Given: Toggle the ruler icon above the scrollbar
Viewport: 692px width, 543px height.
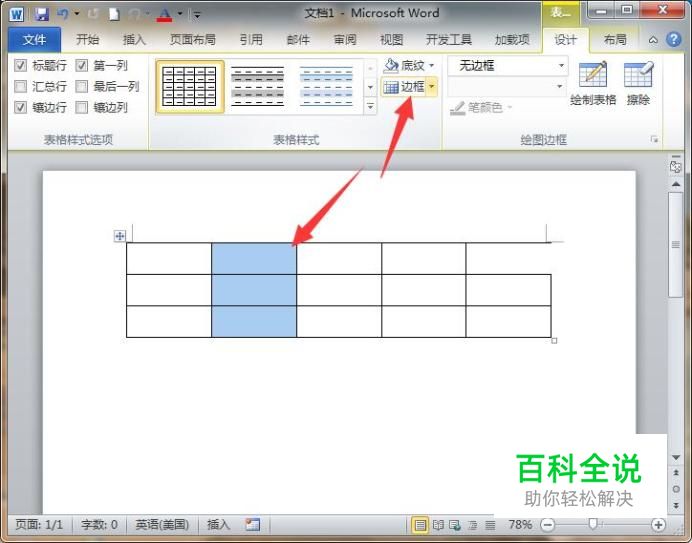Looking at the screenshot, I should tap(675, 167).
